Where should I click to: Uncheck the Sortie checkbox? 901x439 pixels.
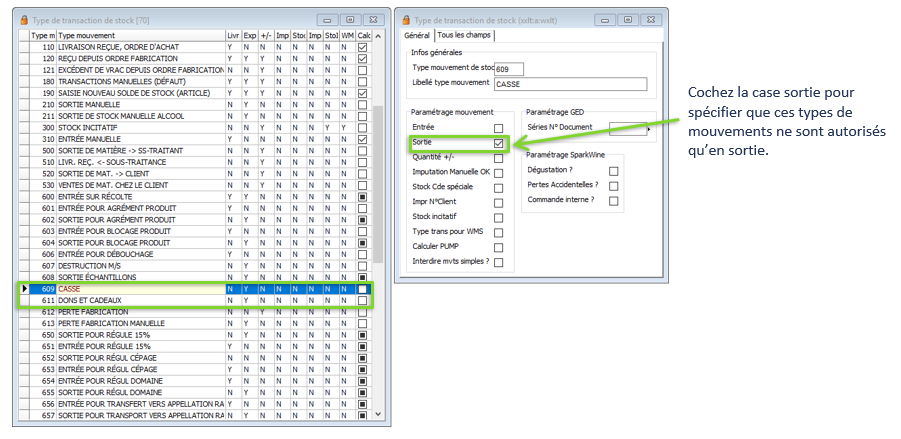[498, 143]
